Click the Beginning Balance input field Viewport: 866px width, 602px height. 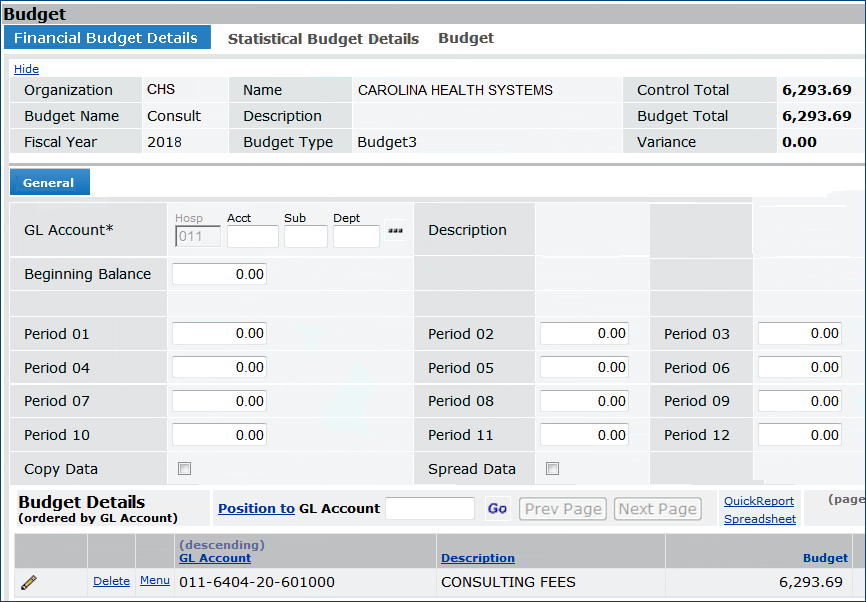(219, 274)
